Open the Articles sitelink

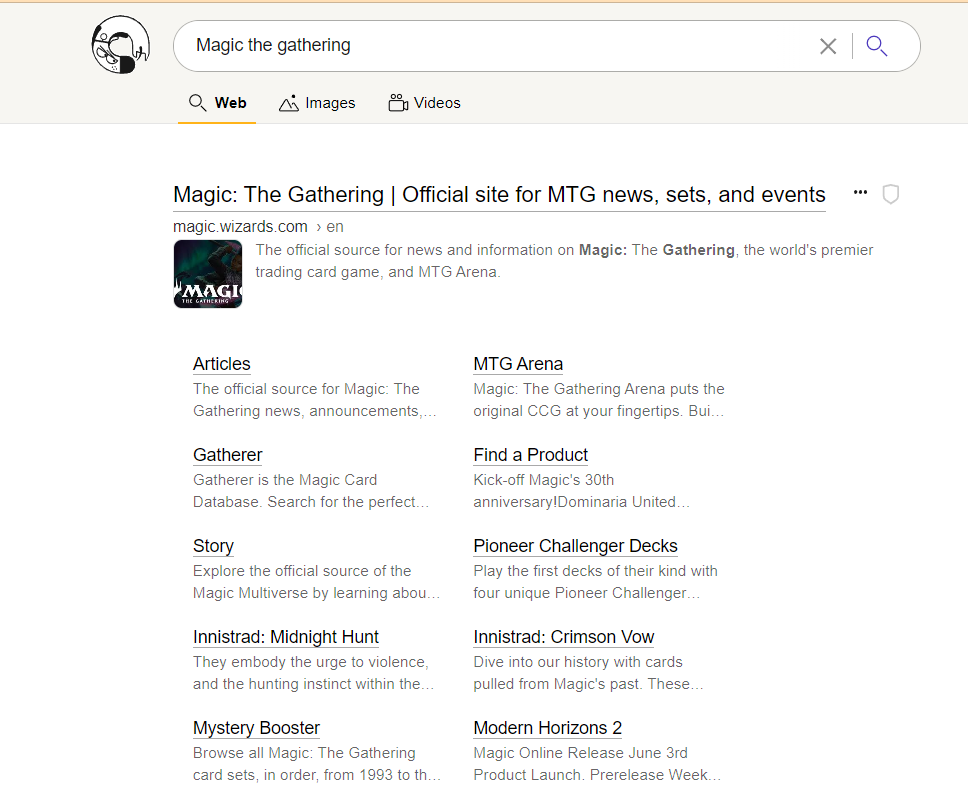[x=222, y=364]
